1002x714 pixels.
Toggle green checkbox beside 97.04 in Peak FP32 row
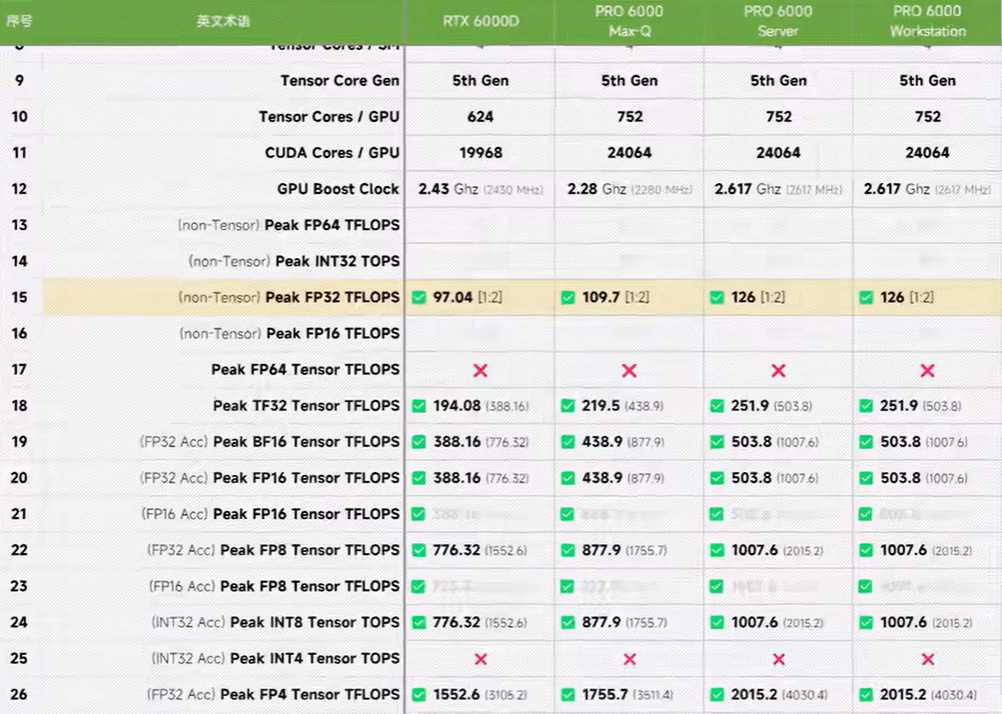coord(419,297)
